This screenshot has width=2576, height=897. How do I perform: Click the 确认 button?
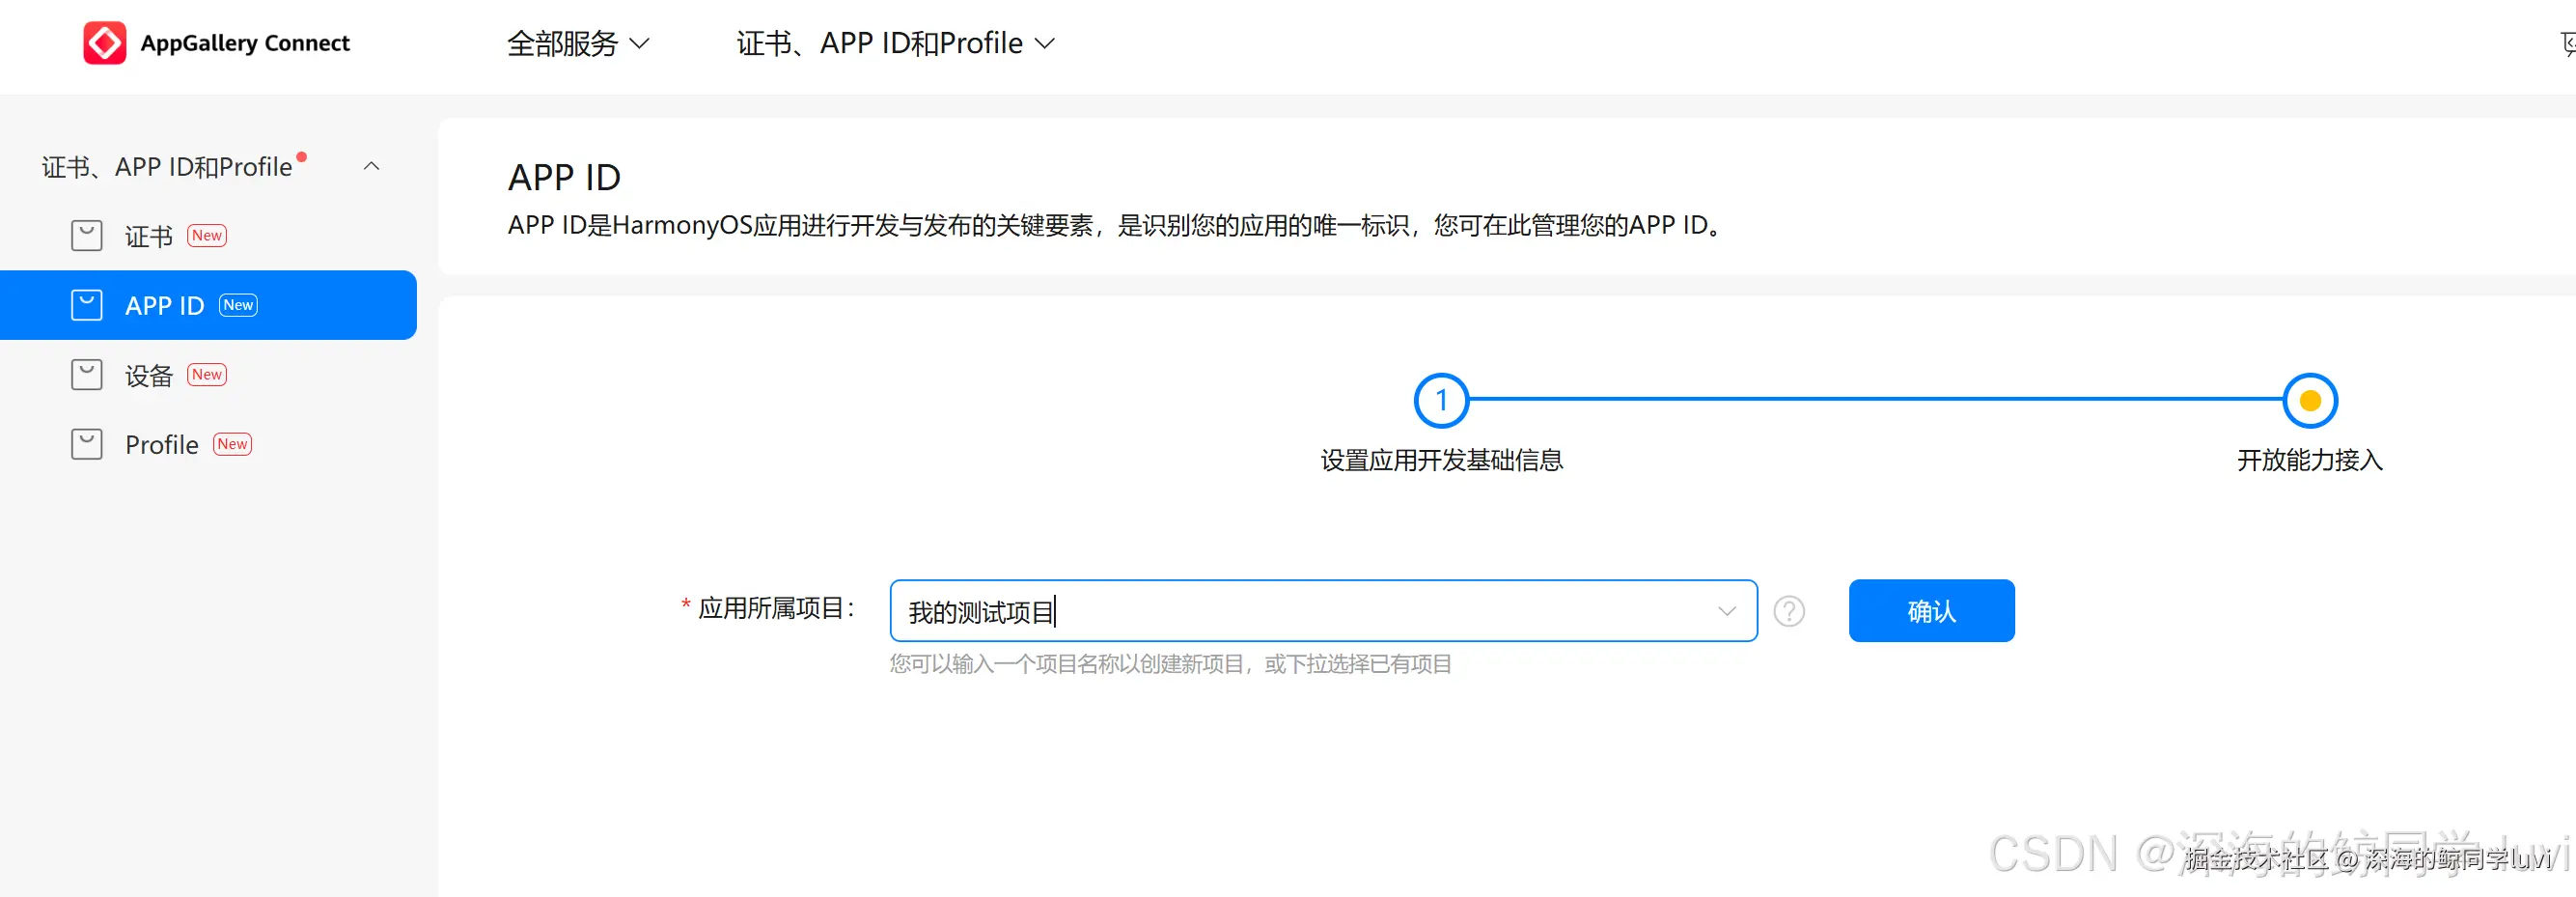(1931, 611)
